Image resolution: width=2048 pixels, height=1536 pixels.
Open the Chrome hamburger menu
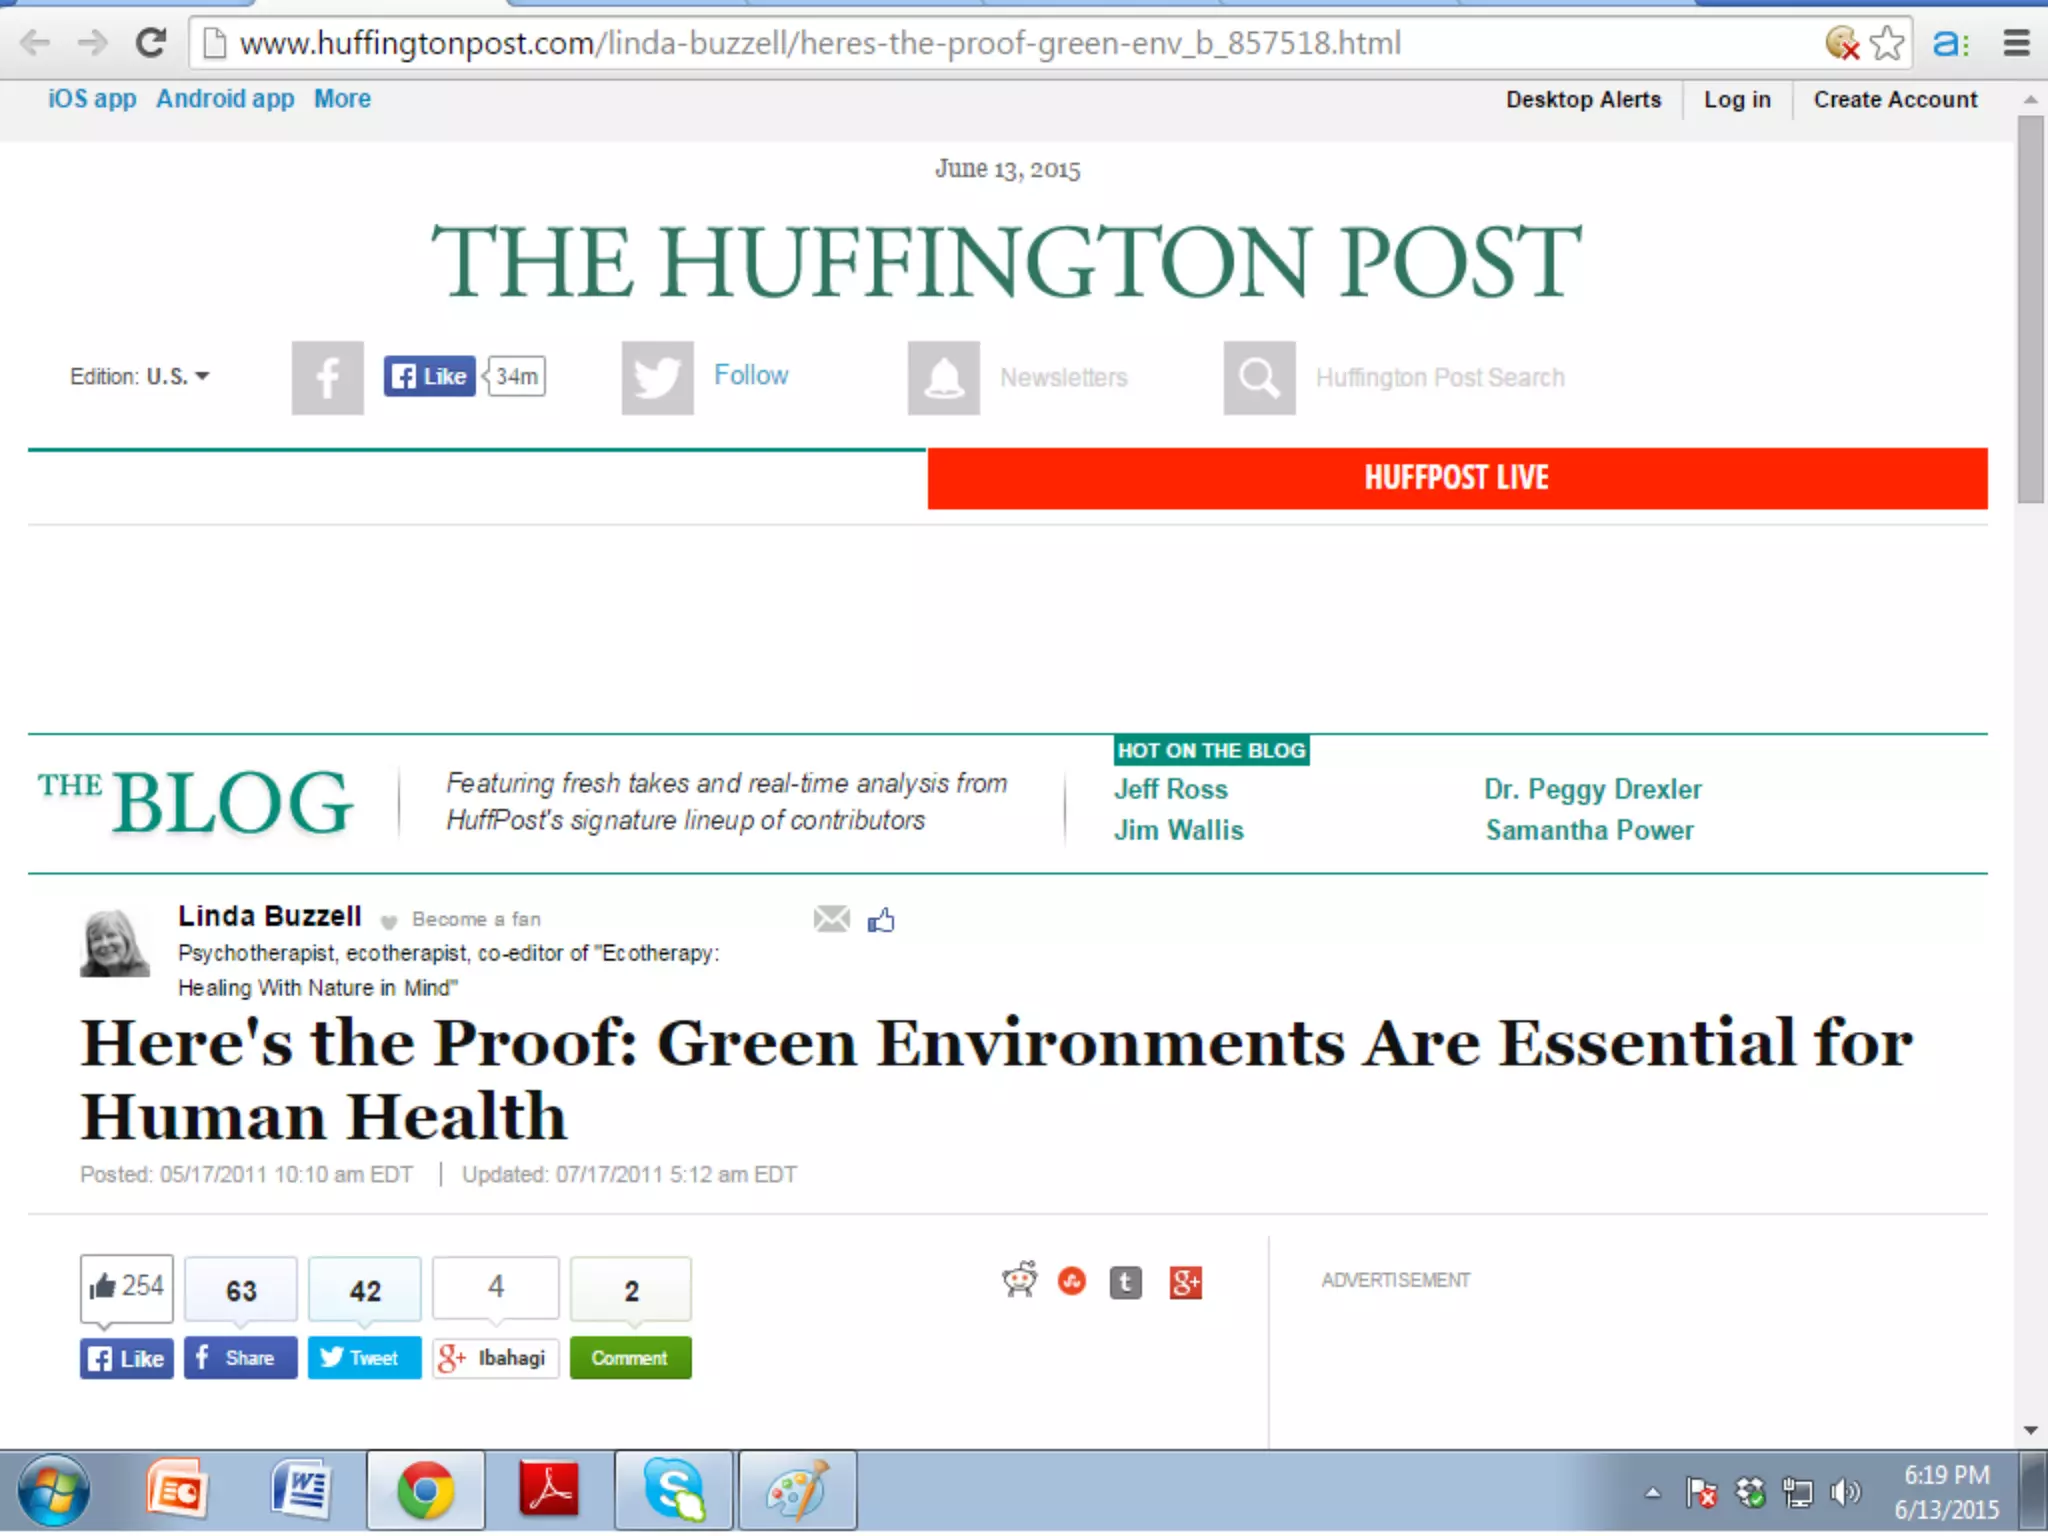pos(2016,43)
